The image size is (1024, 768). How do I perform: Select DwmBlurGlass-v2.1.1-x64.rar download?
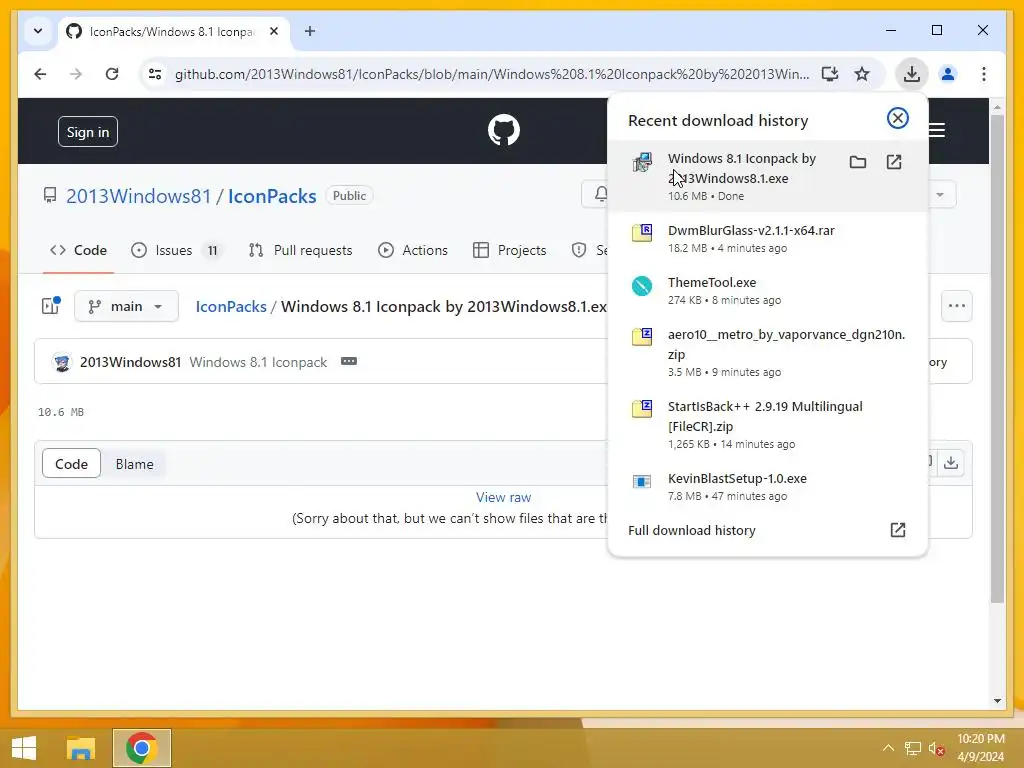[x=767, y=238]
